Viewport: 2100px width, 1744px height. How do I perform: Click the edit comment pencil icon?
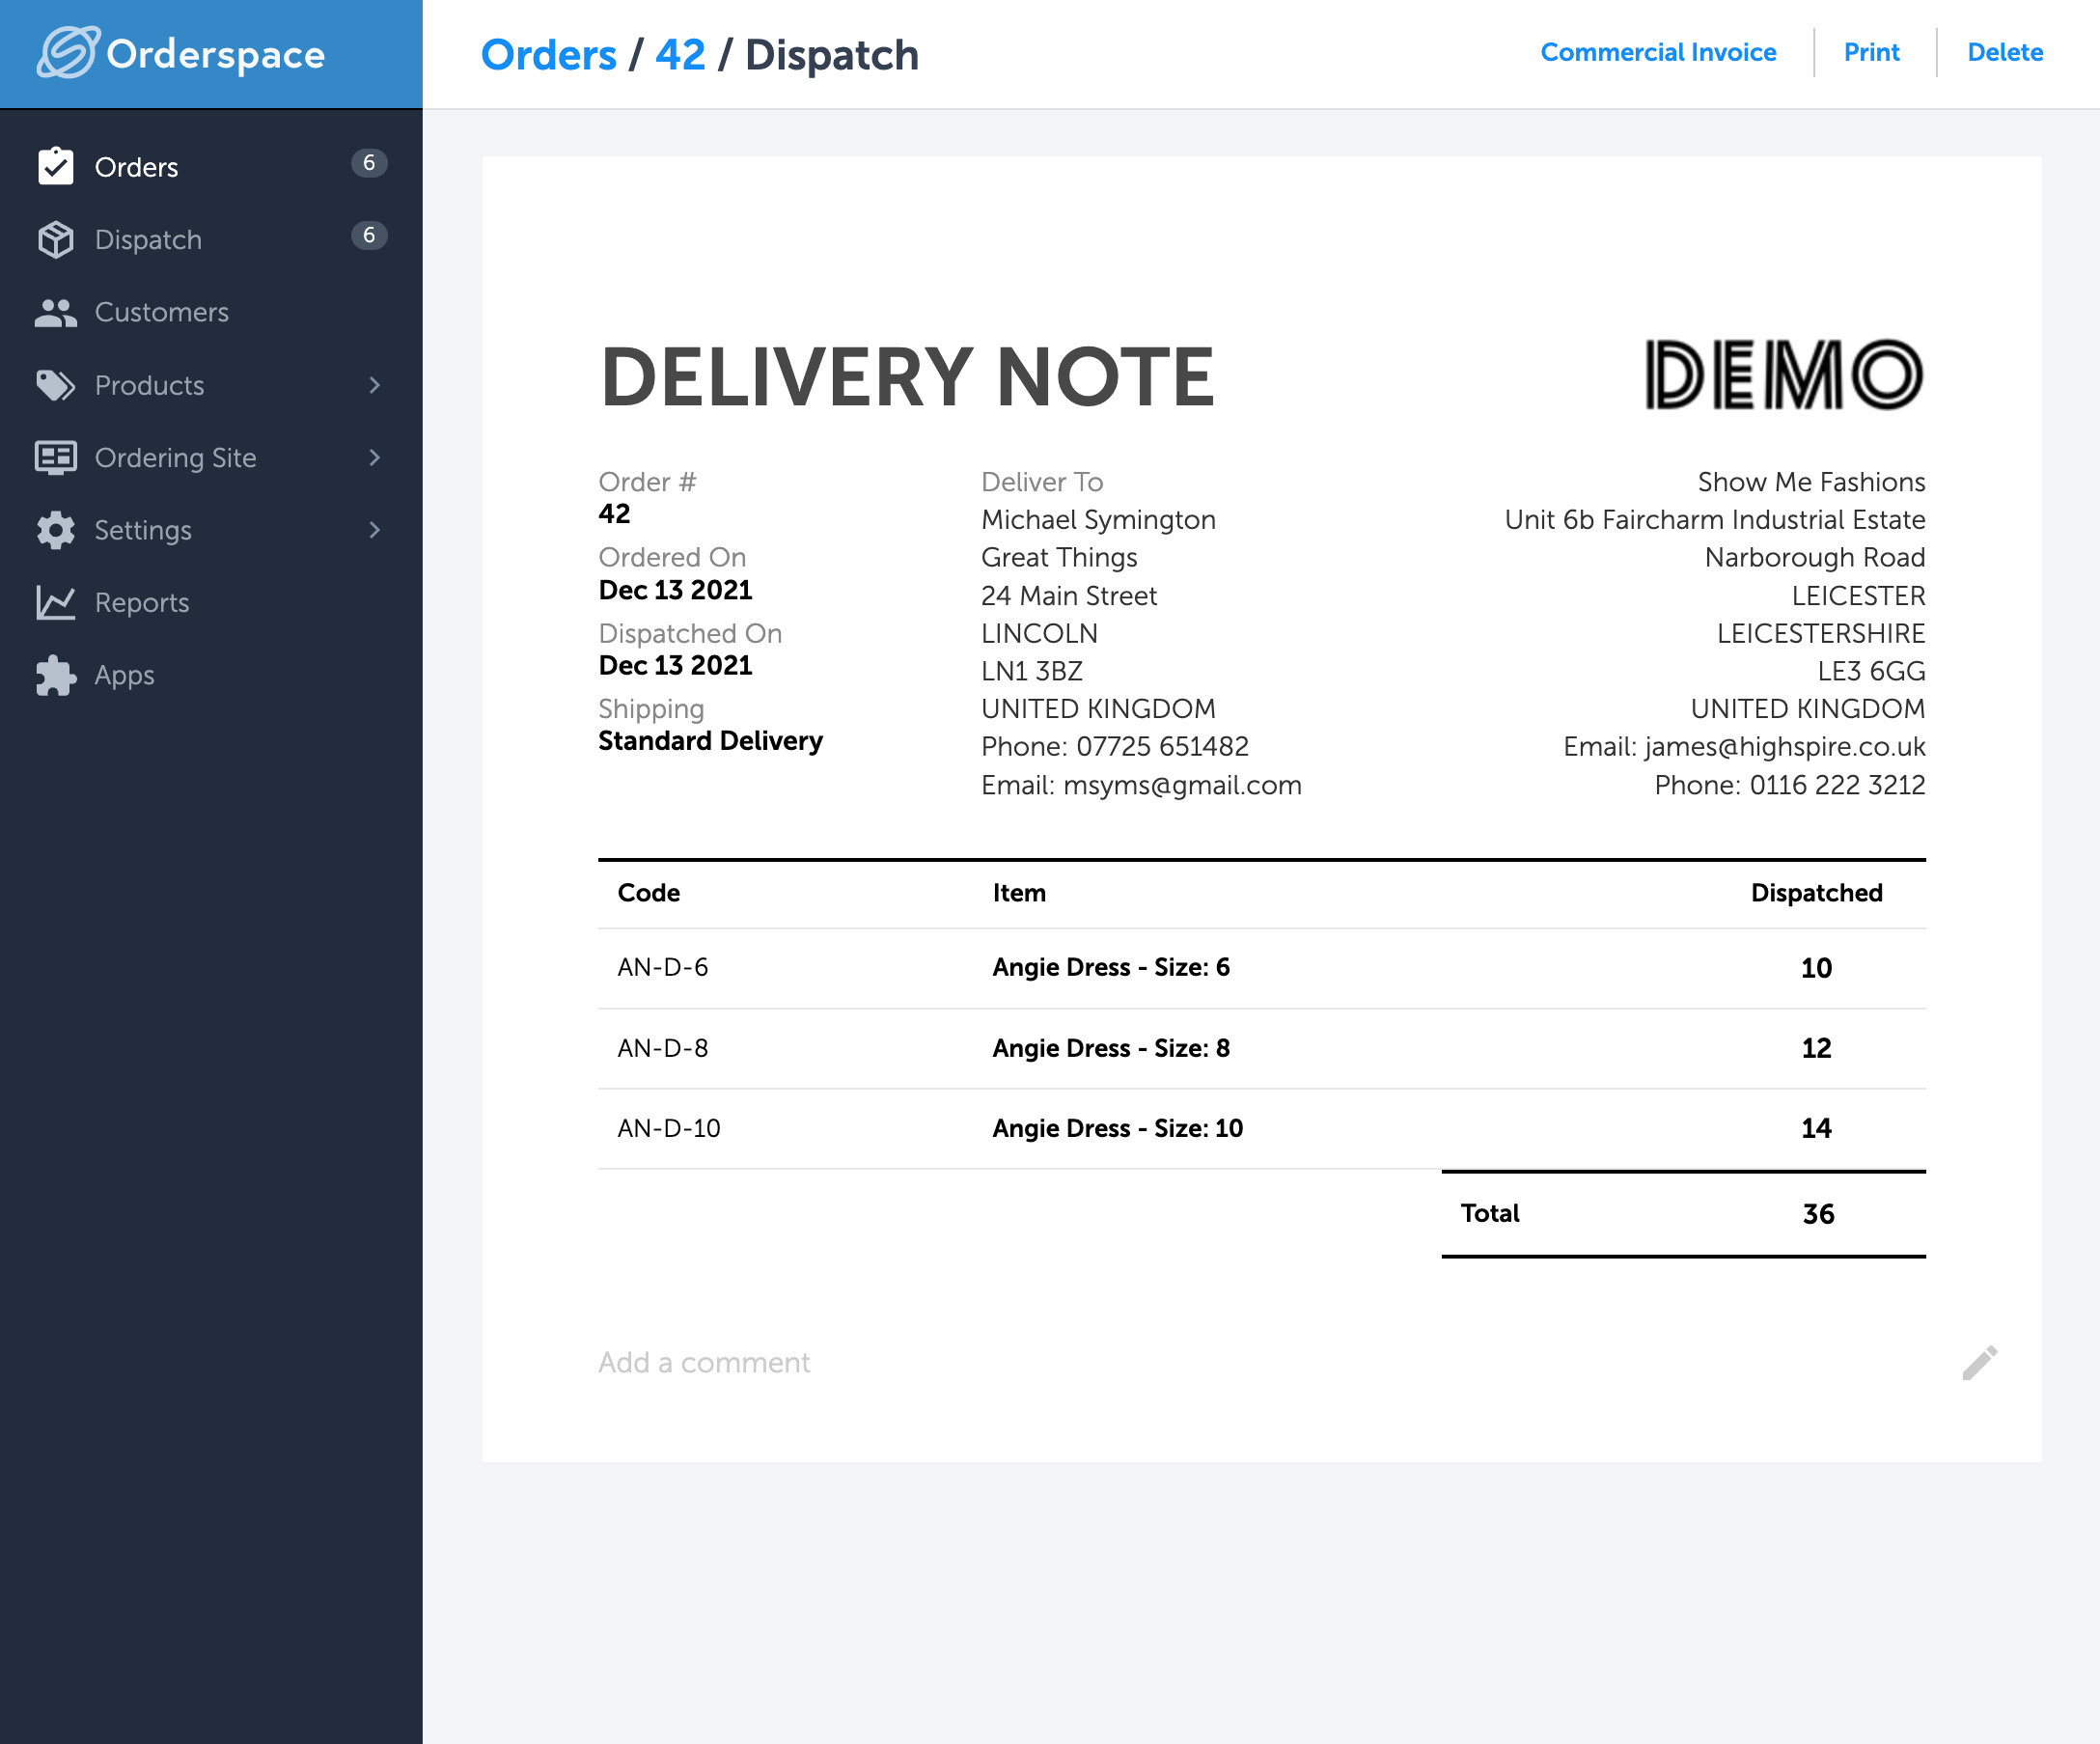[1979, 1362]
